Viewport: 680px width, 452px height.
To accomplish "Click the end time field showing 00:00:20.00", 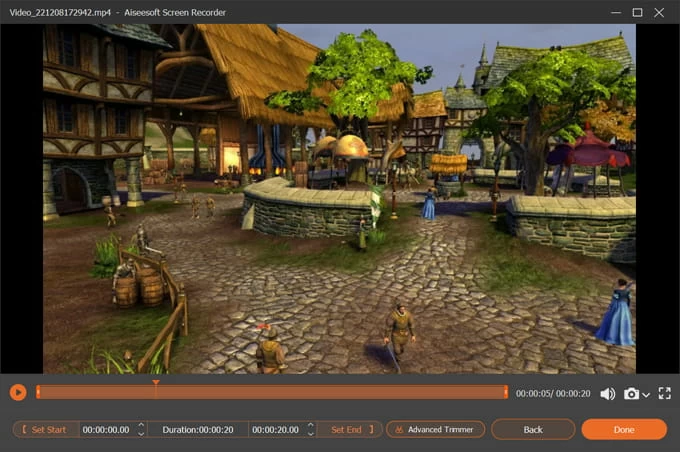I will [x=274, y=429].
